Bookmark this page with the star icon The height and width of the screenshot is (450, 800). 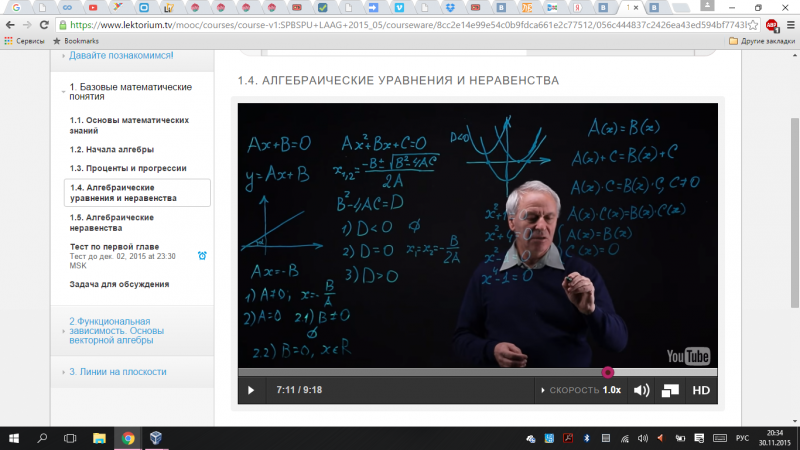[x=754, y=25]
